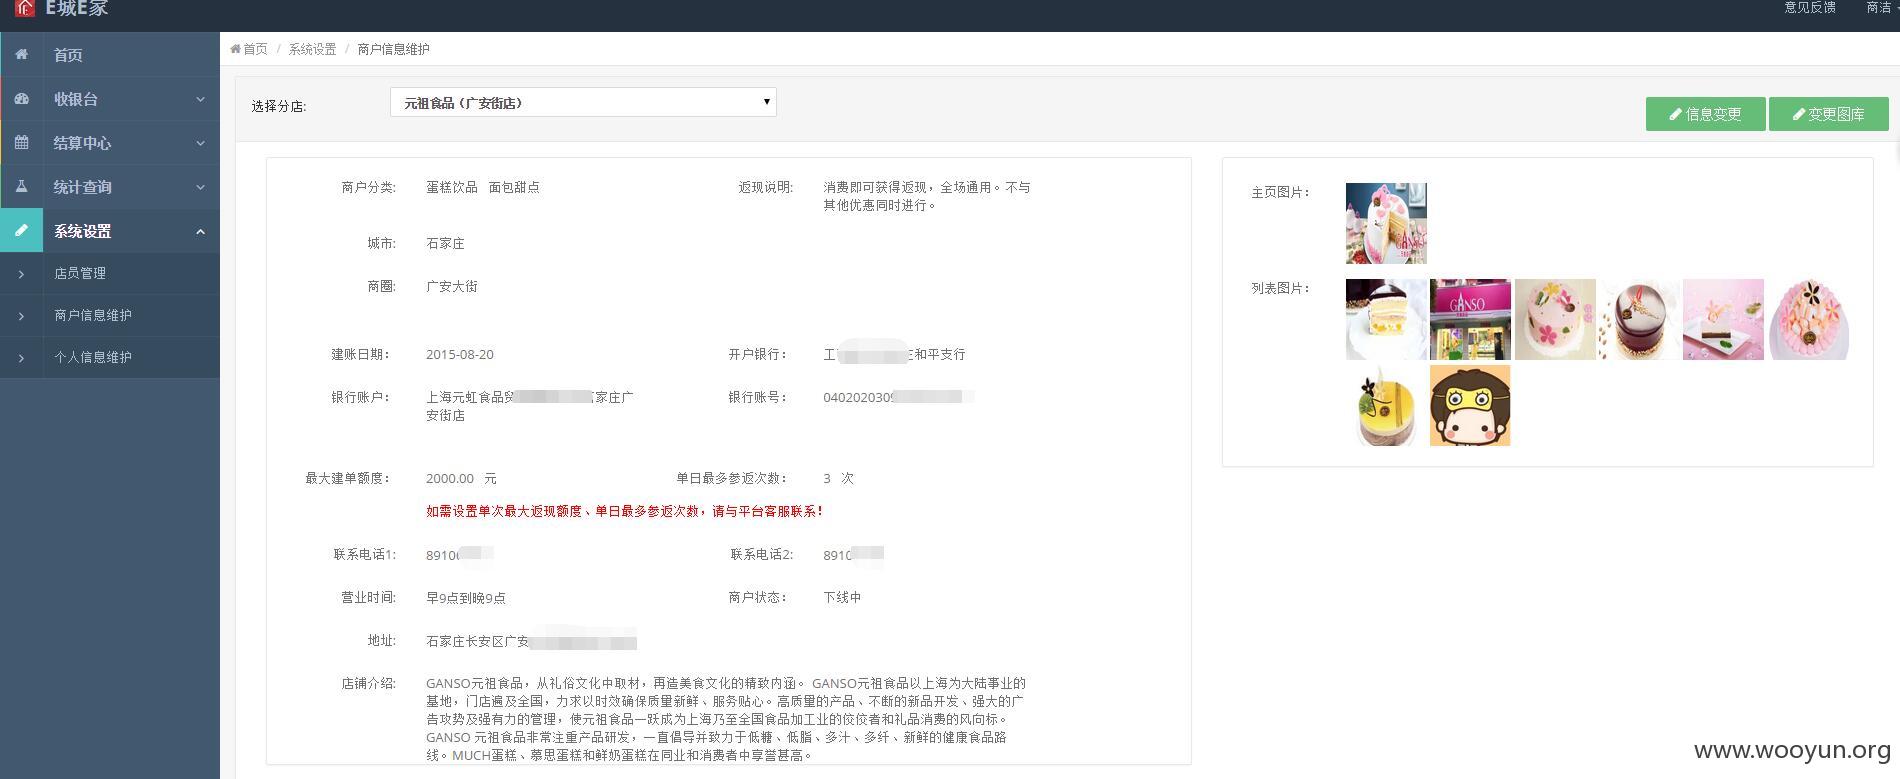Click the 商户信息维护 breadcrumb item
The width and height of the screenshot is (1900, 779).
393,49
